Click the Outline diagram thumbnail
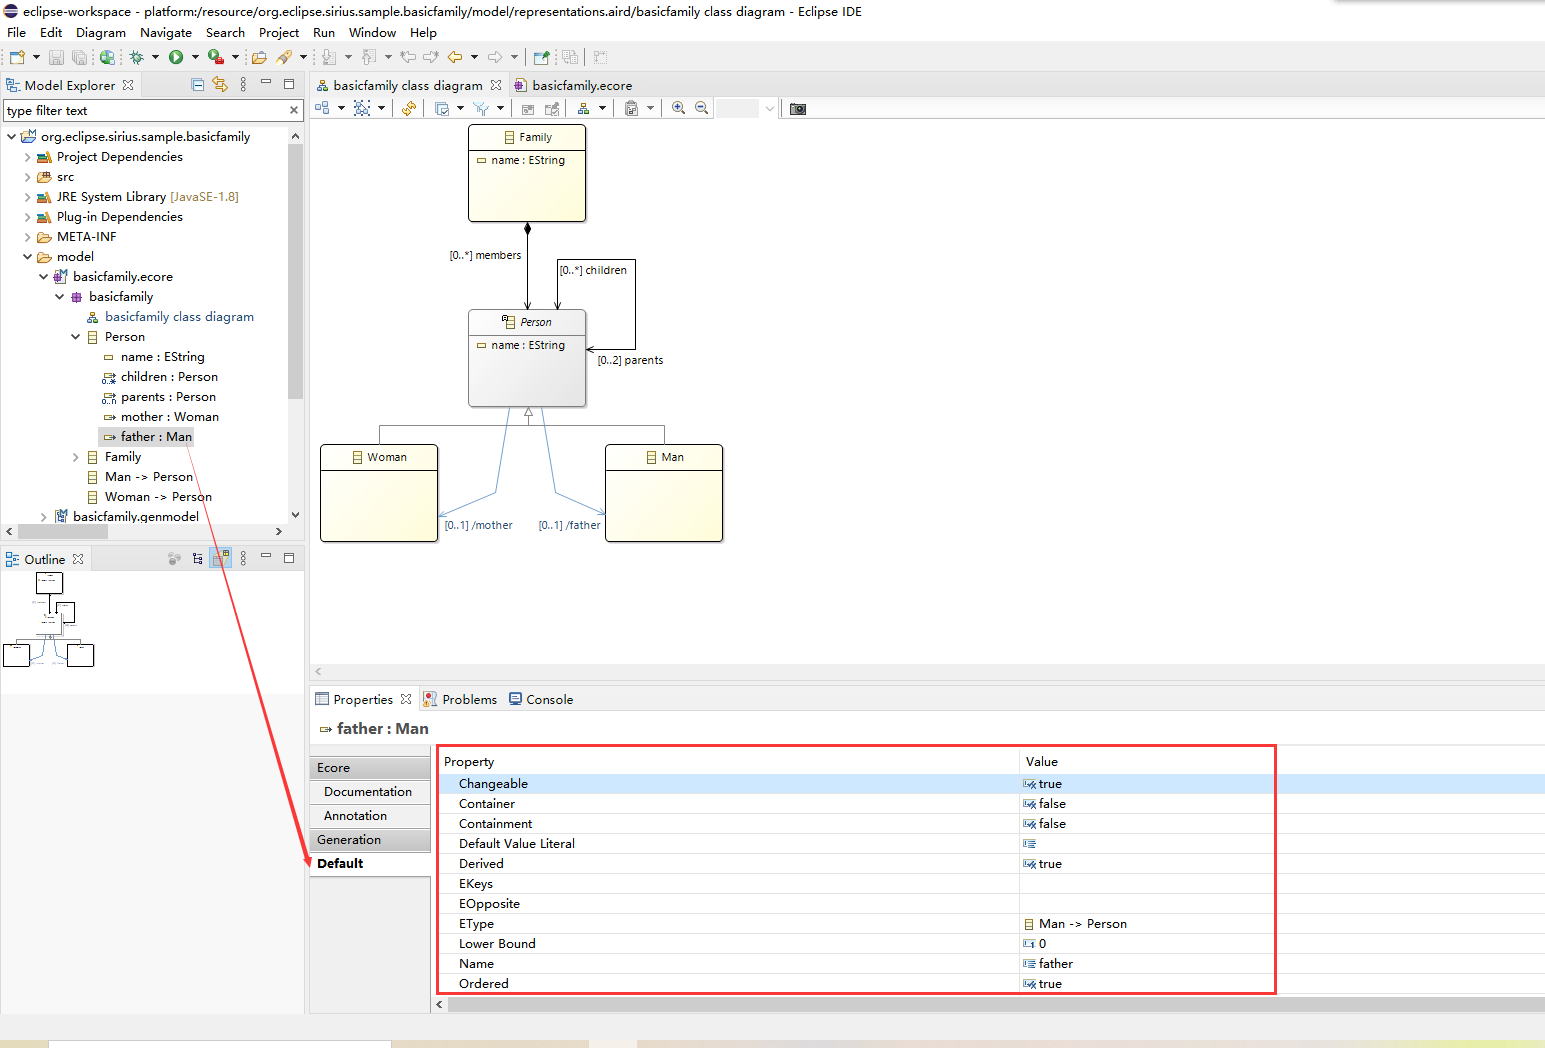The height and width of the screenshot is (1048, 1545). [x=50, y=619]
